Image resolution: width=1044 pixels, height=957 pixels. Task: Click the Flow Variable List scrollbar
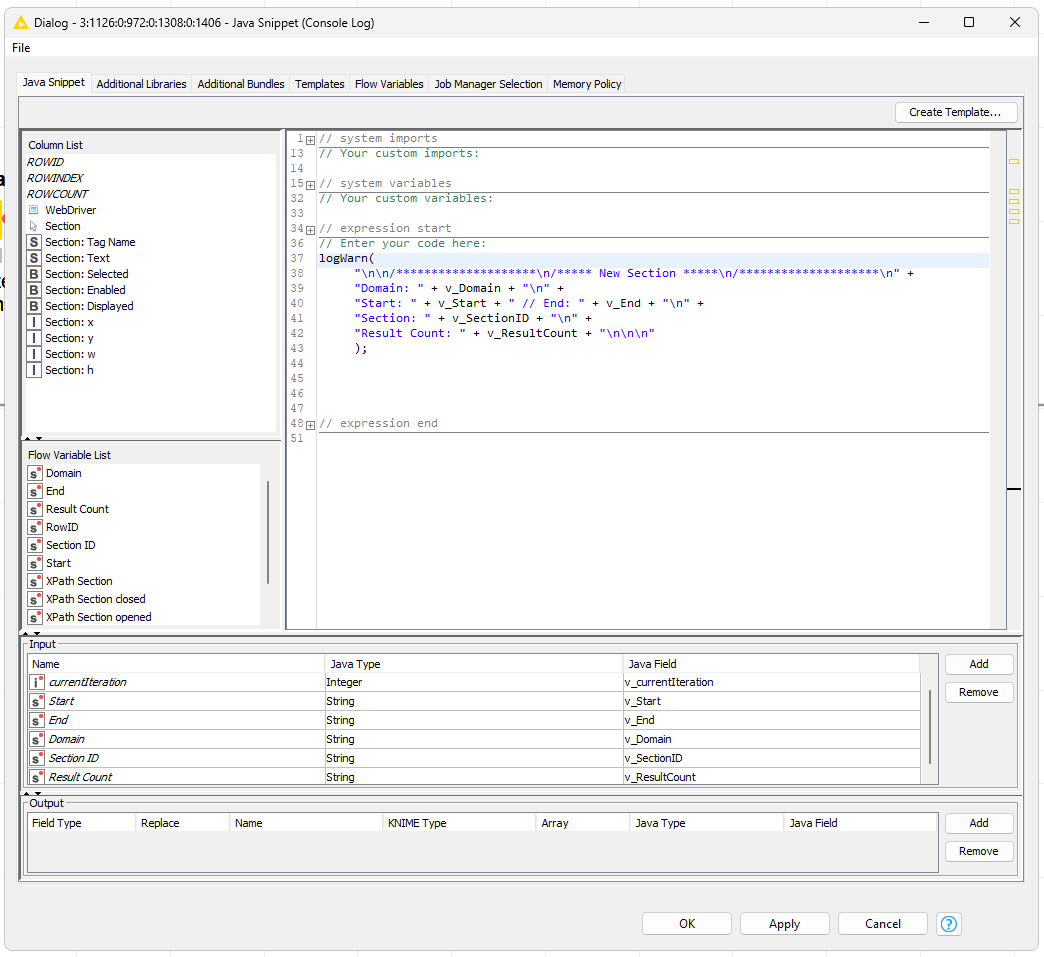point(267,532)
